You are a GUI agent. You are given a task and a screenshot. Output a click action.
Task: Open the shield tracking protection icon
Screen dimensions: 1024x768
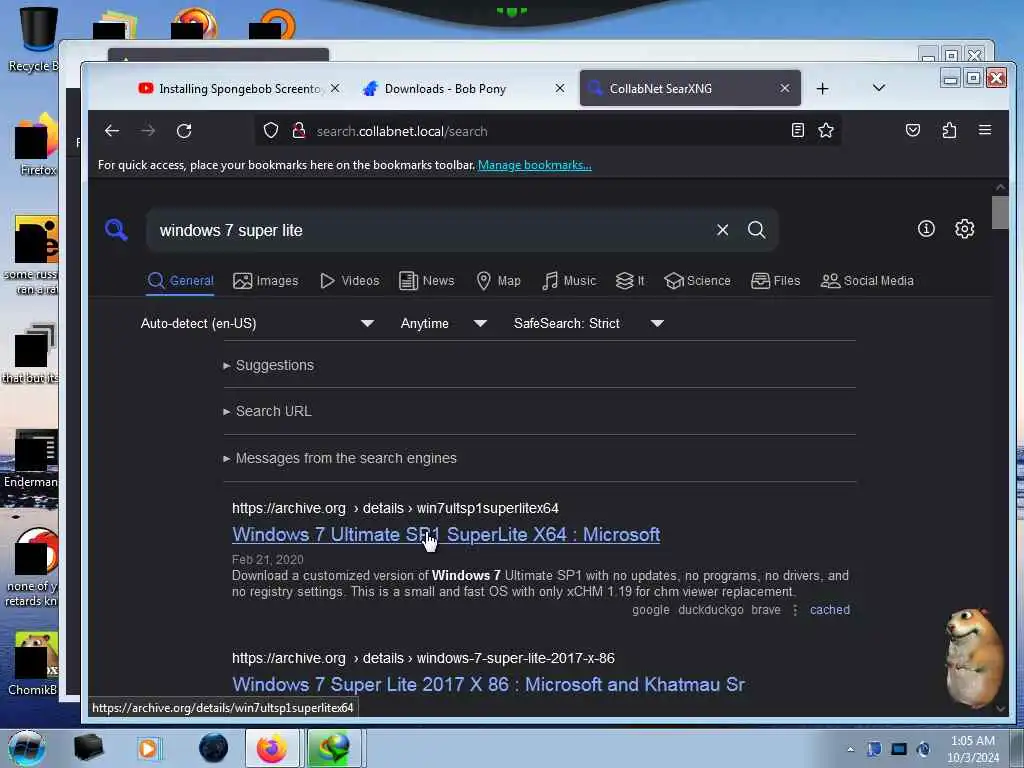(271, 131)
